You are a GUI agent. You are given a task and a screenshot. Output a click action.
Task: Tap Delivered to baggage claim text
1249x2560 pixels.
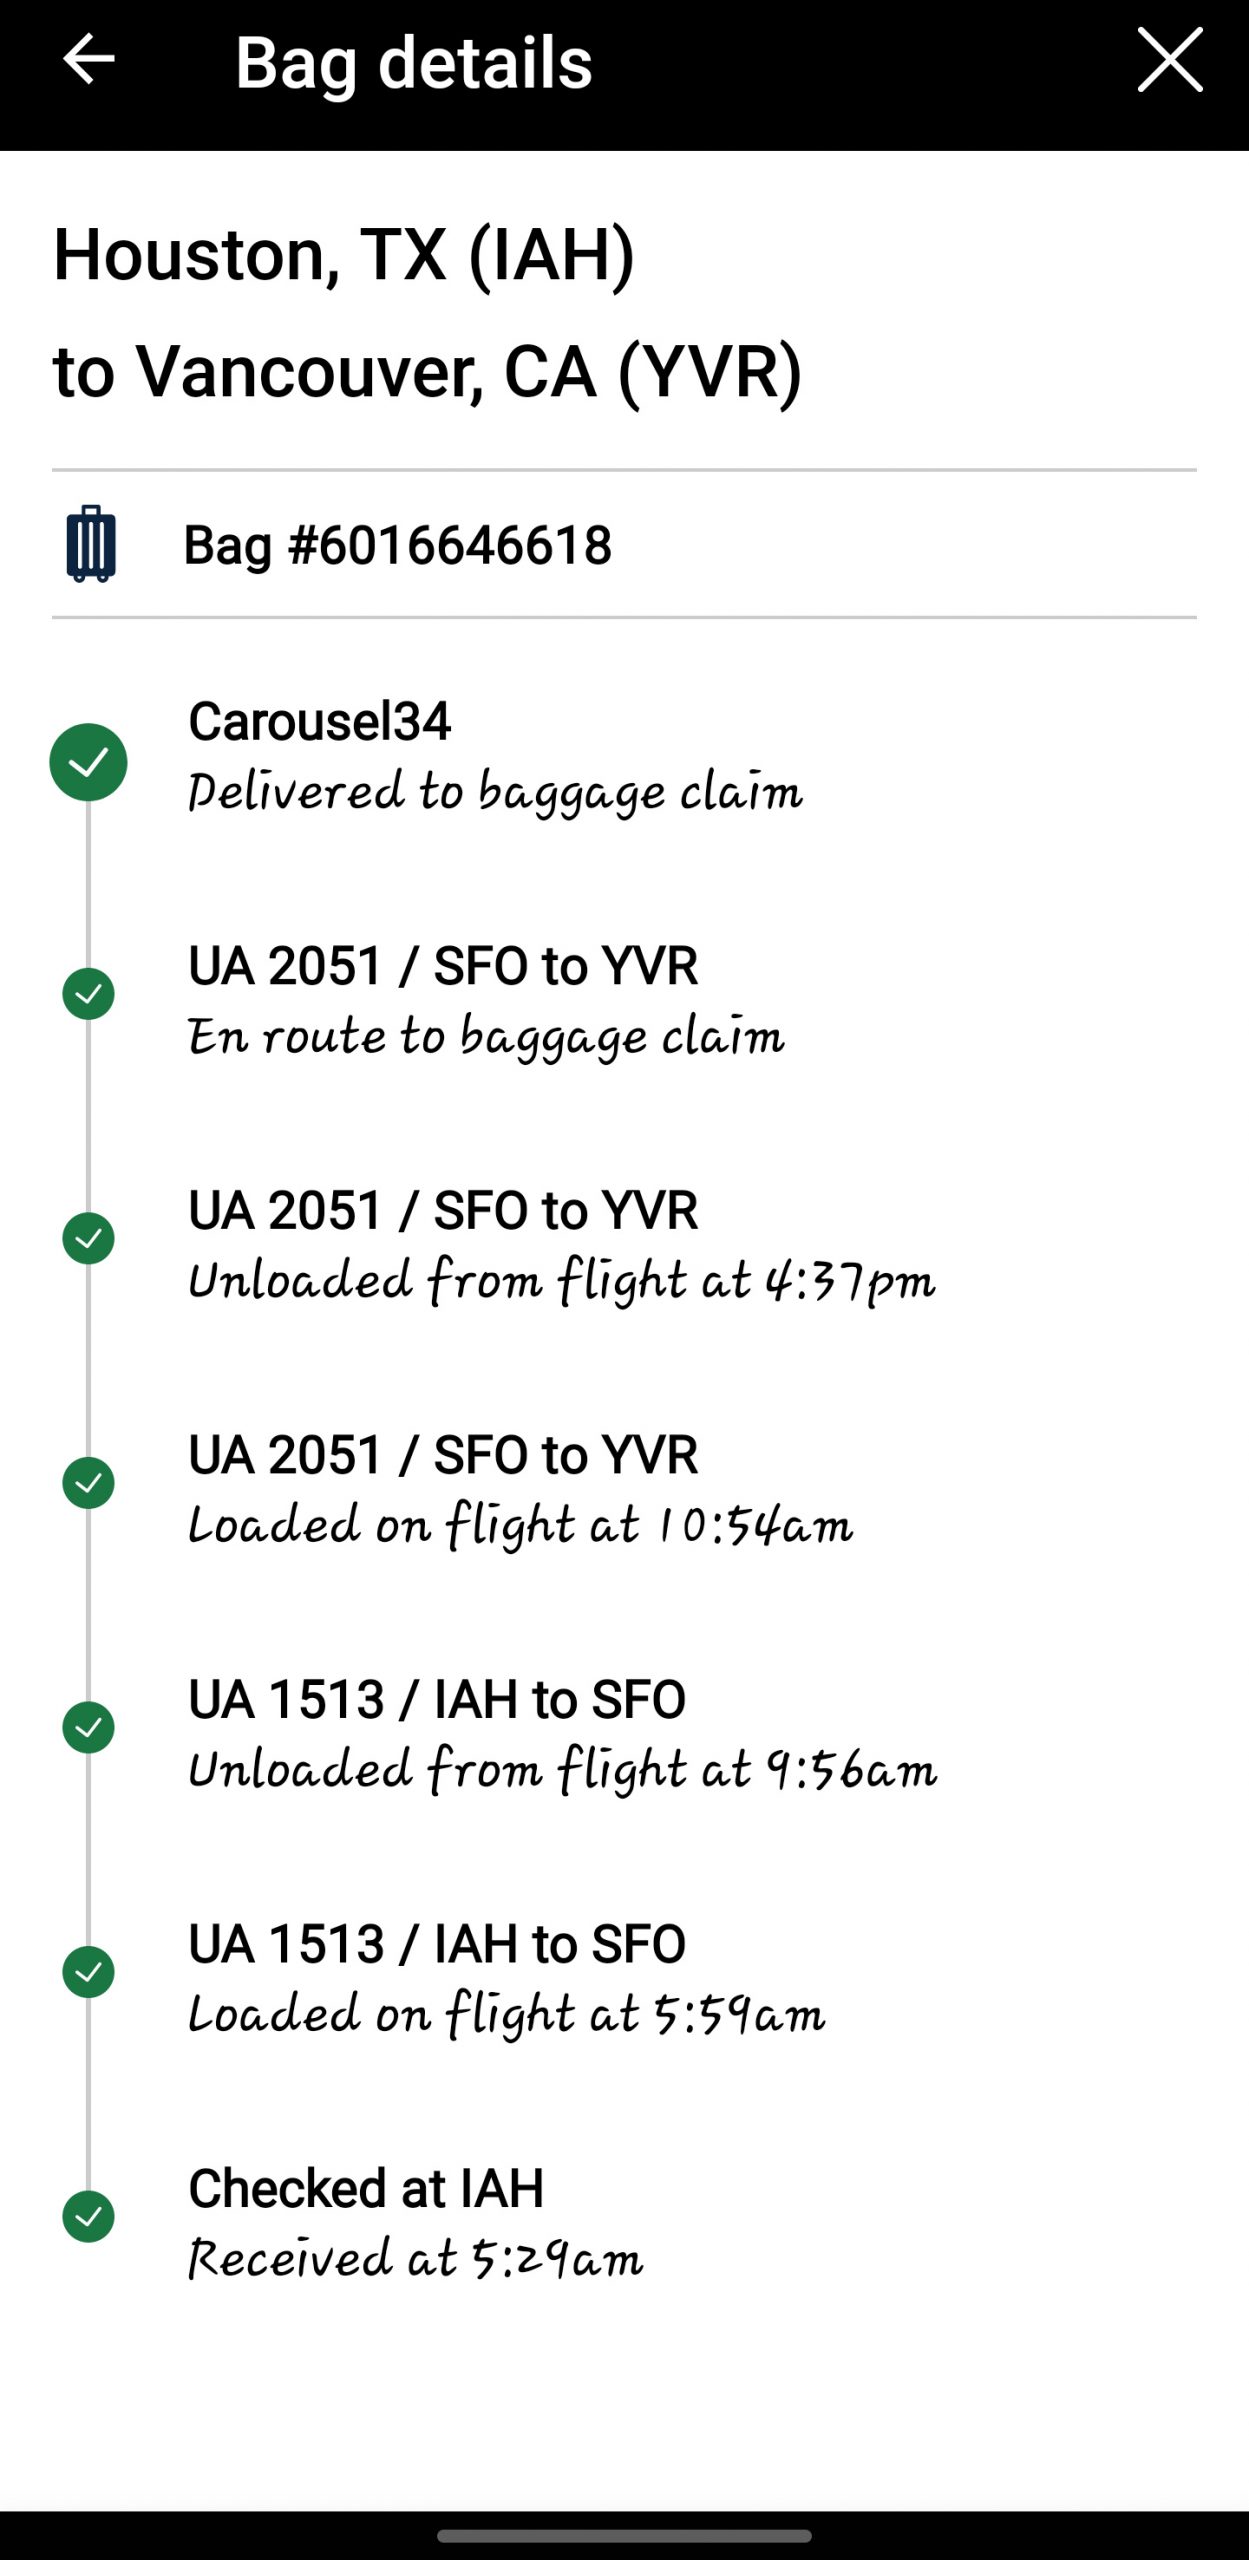tap(495, 792)
